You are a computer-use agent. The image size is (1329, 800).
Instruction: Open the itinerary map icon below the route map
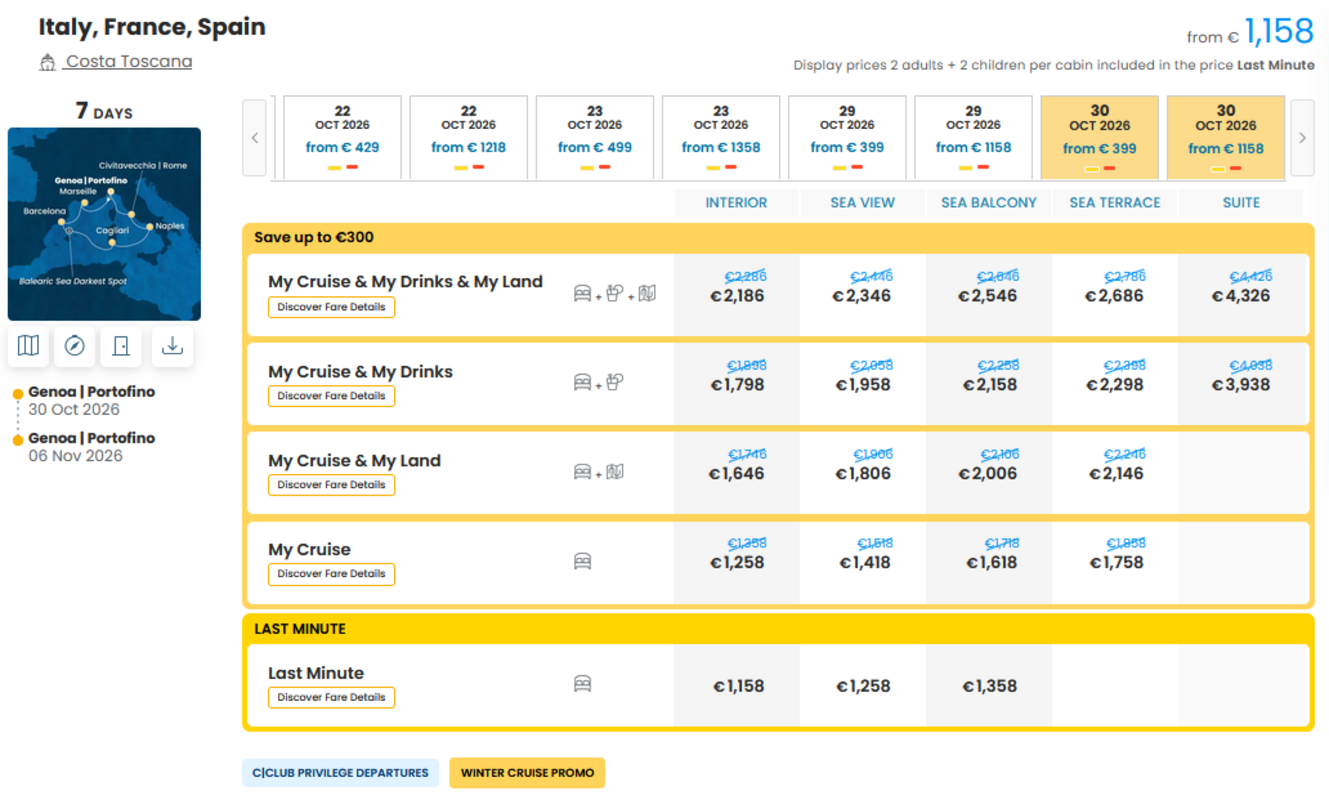click(x=29, y=346)
